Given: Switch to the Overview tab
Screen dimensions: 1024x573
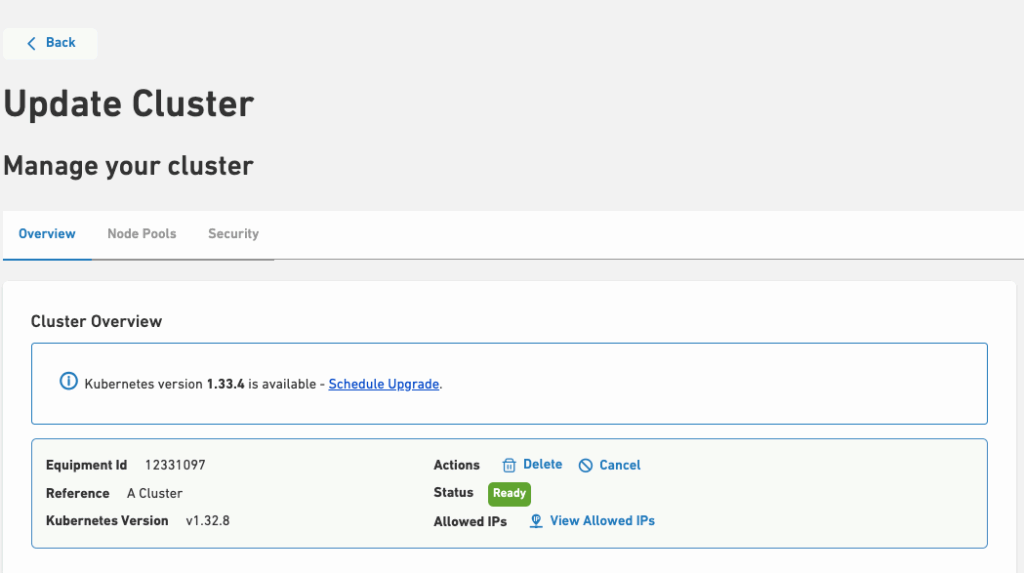Looking at the screenshot, I should [47, 234].
